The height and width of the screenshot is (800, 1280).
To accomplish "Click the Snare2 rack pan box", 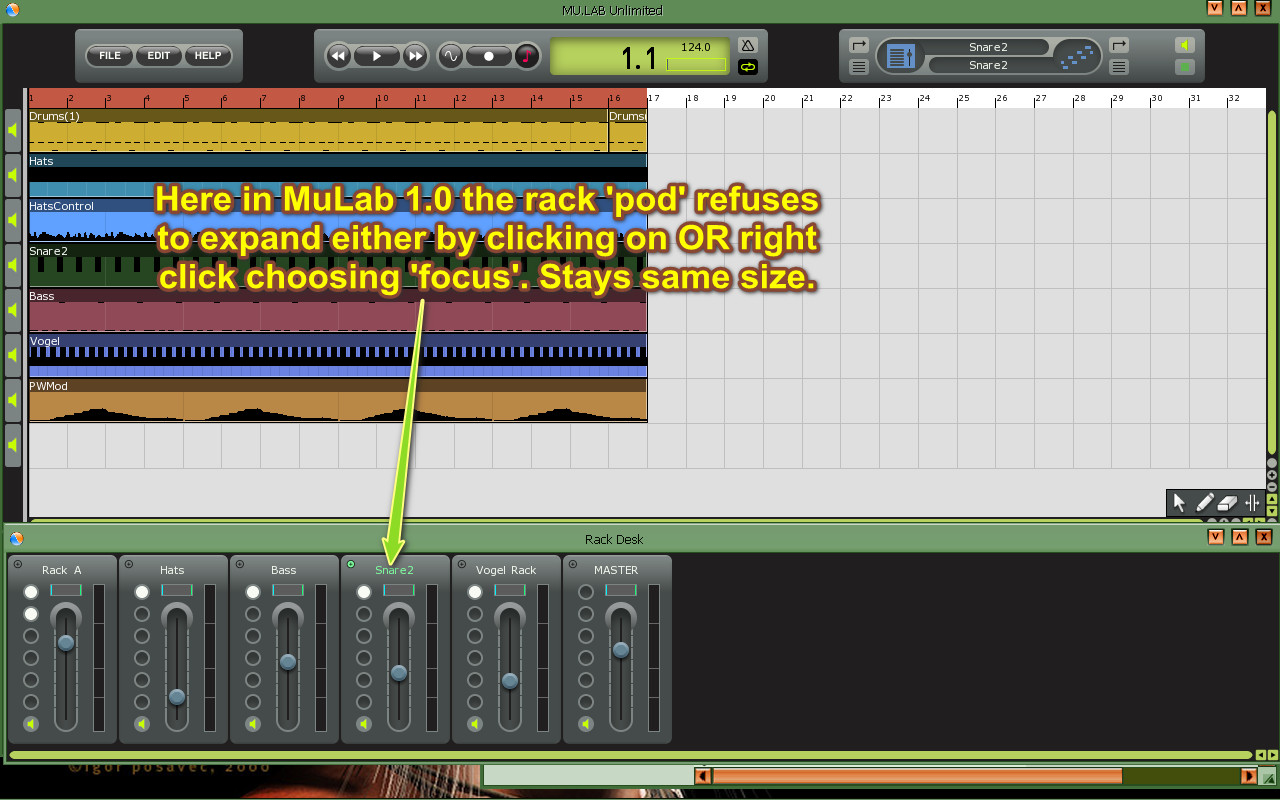I will click(x=399, y=591).
